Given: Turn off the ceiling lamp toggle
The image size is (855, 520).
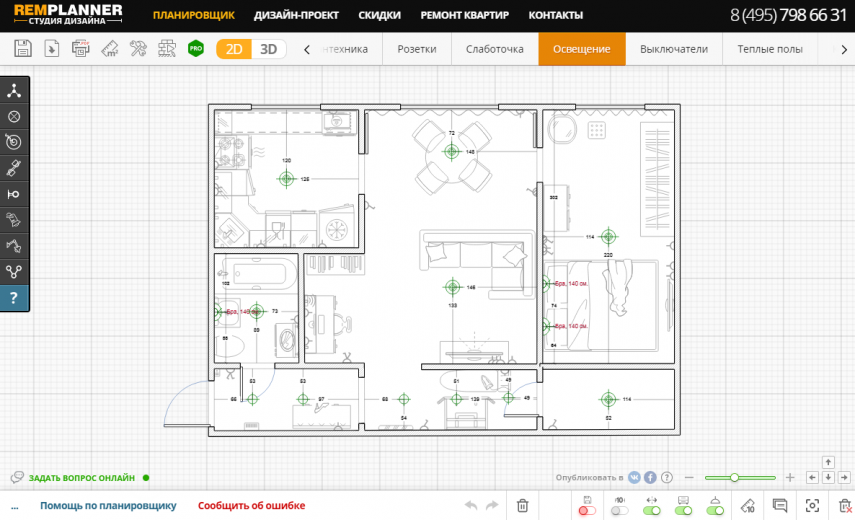Looking at the screenshot, I should 715,510.
